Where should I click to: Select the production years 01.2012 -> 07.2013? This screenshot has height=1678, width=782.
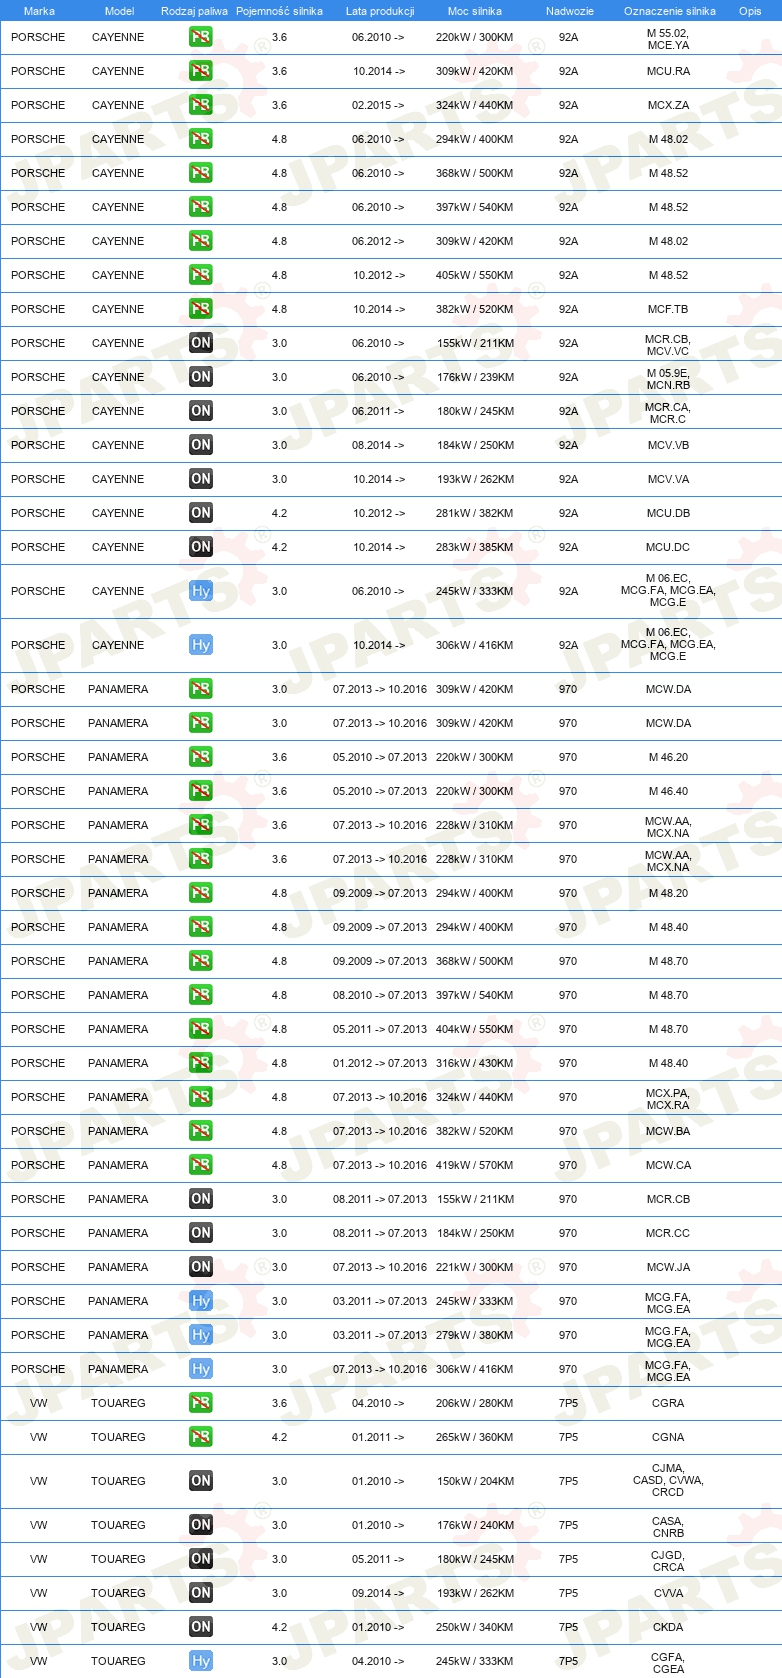[380, 1063]
